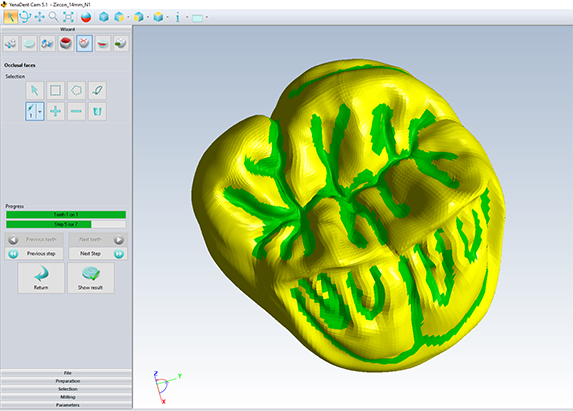Open the brush size dropdown arrow

pyautogui.click(x=40, y=111)
